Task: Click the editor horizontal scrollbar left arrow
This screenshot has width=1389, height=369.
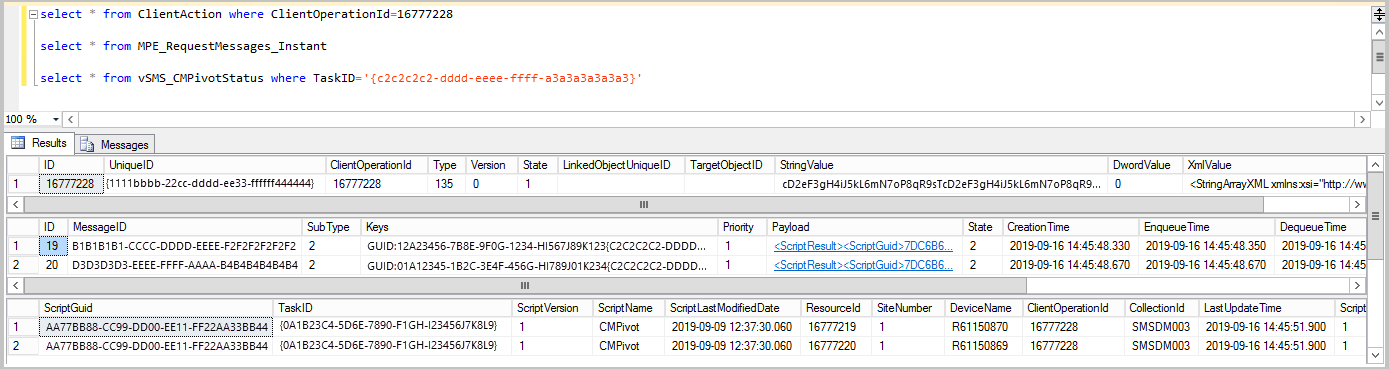Action: 69,119
